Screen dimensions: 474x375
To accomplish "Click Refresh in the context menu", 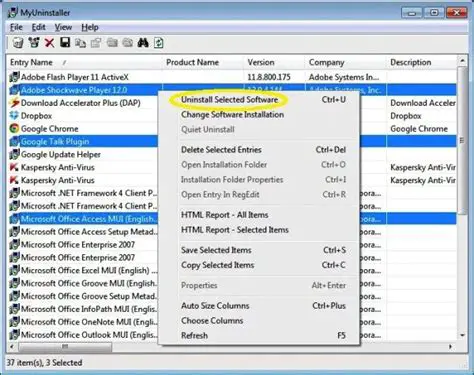I will [x=194, y=336].
